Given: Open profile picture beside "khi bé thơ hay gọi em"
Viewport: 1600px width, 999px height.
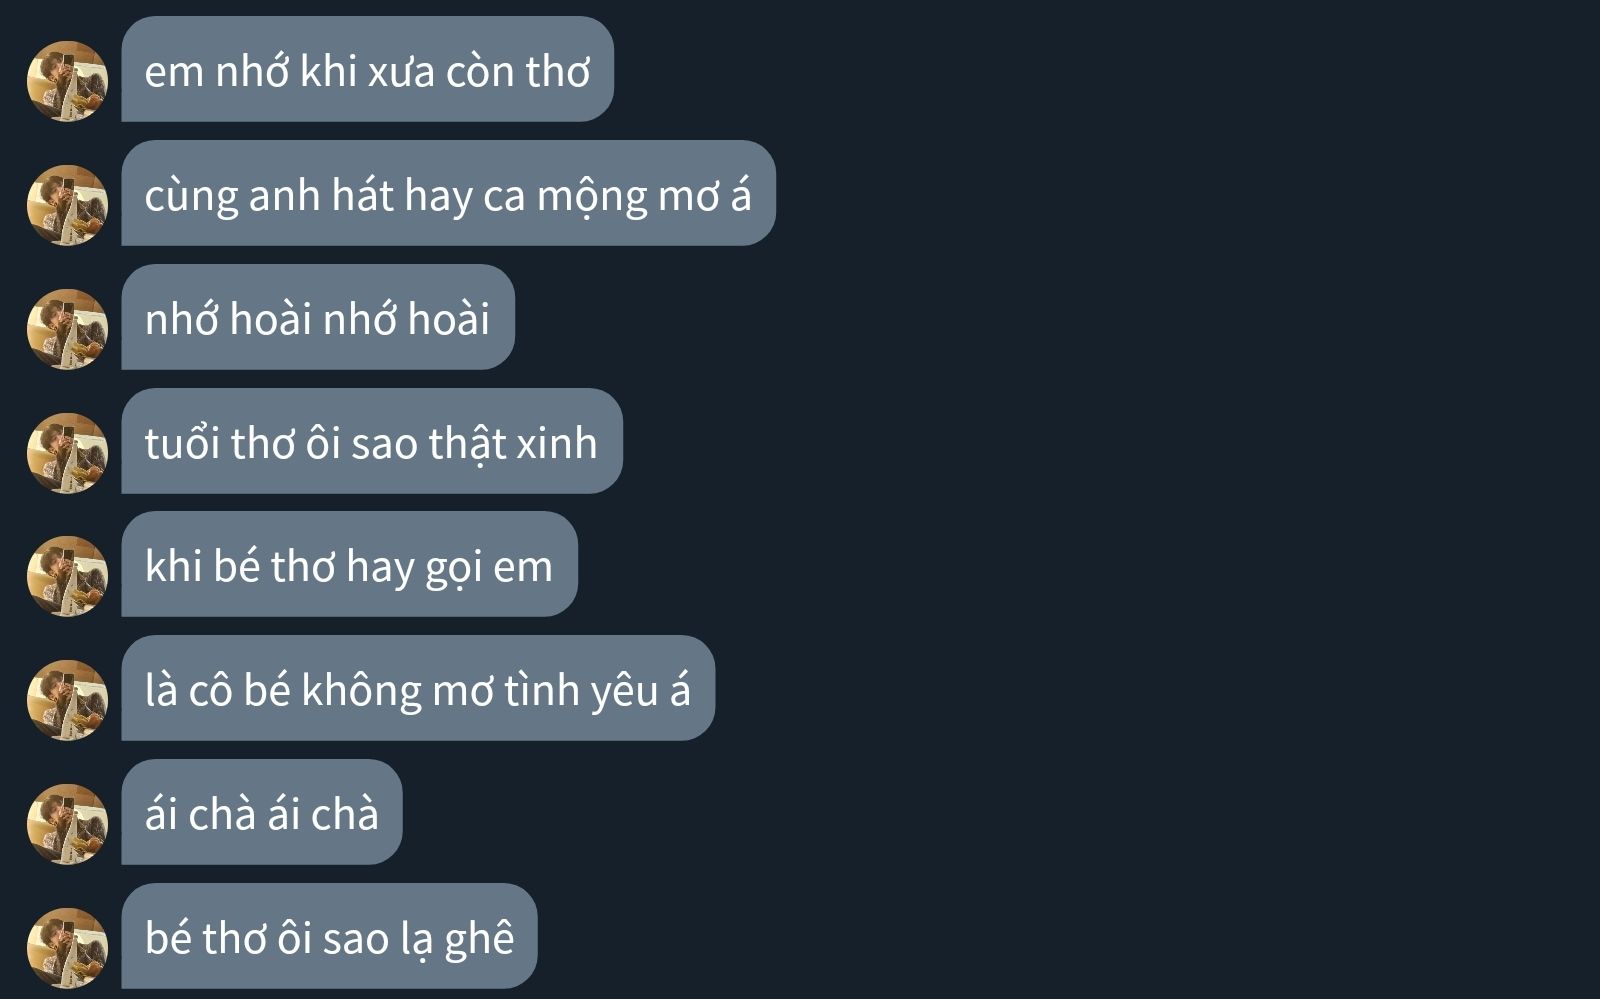Looking at the screenshot, I should (x=67, y=576).
